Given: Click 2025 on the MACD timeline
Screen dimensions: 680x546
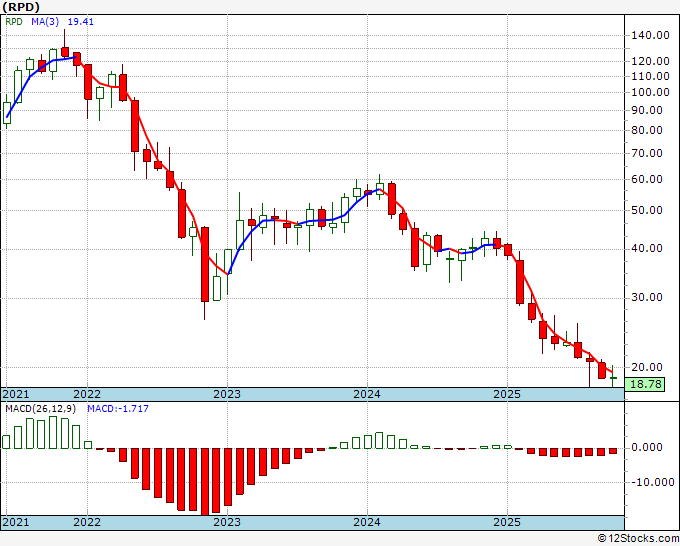Looking at the screenshot, I should (x=507, y=522).
